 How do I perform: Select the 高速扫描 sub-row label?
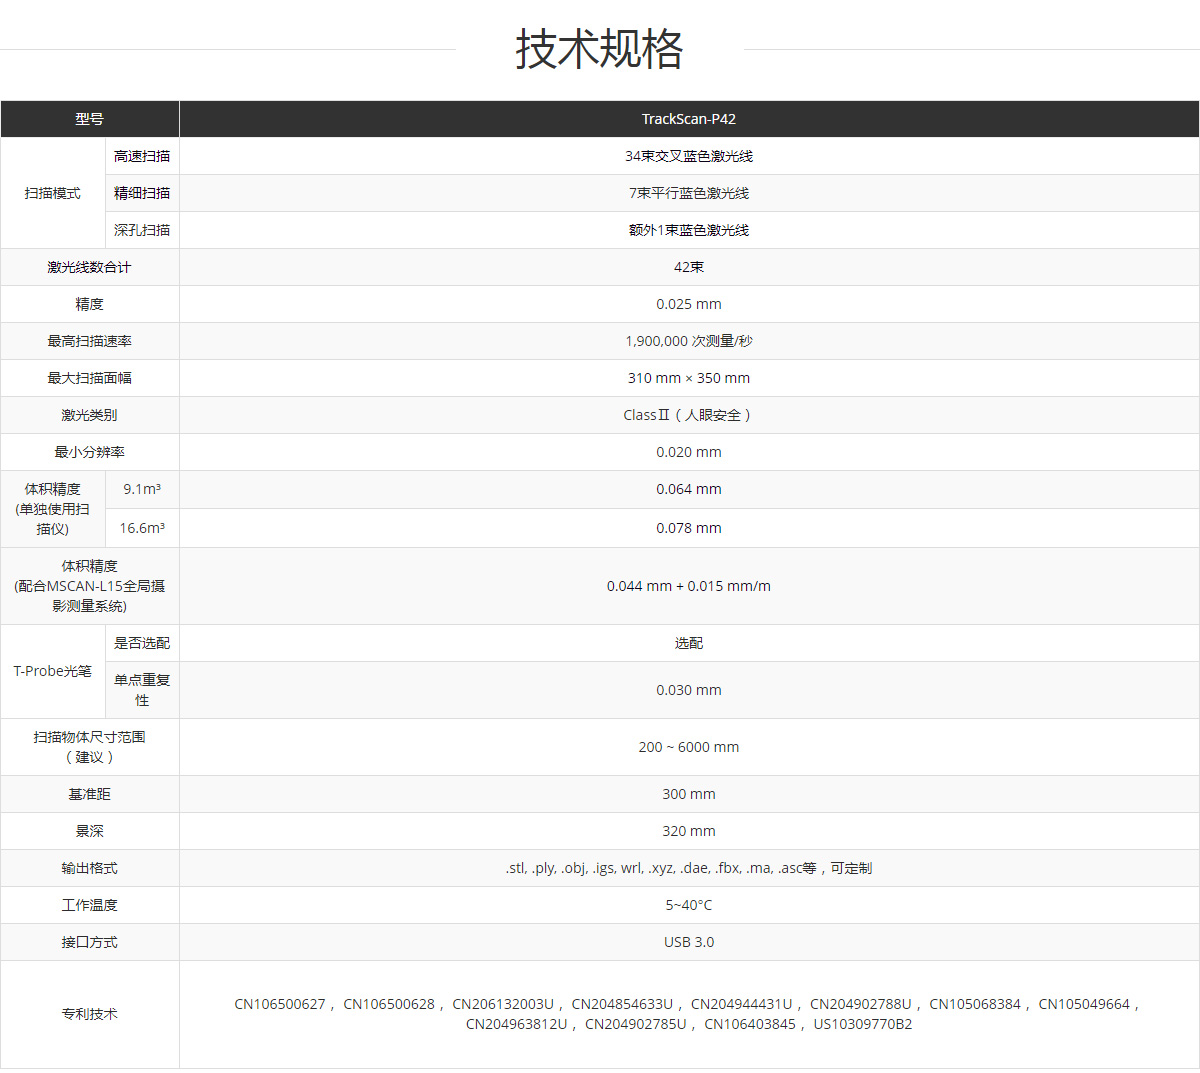coord(142,156)
